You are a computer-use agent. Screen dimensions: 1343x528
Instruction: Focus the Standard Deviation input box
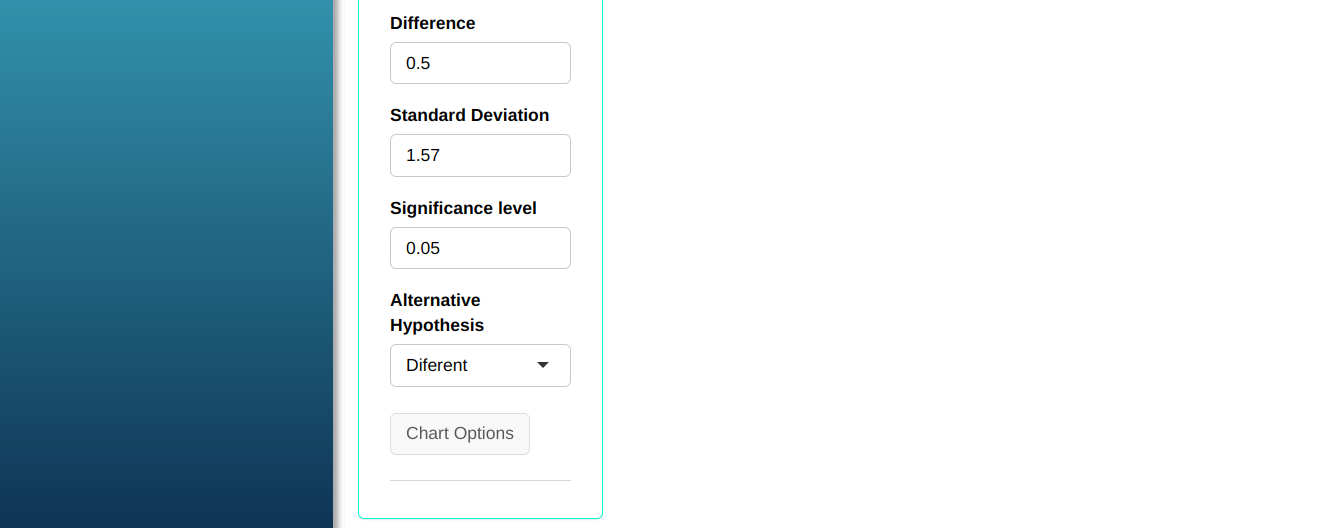(480, 156)
